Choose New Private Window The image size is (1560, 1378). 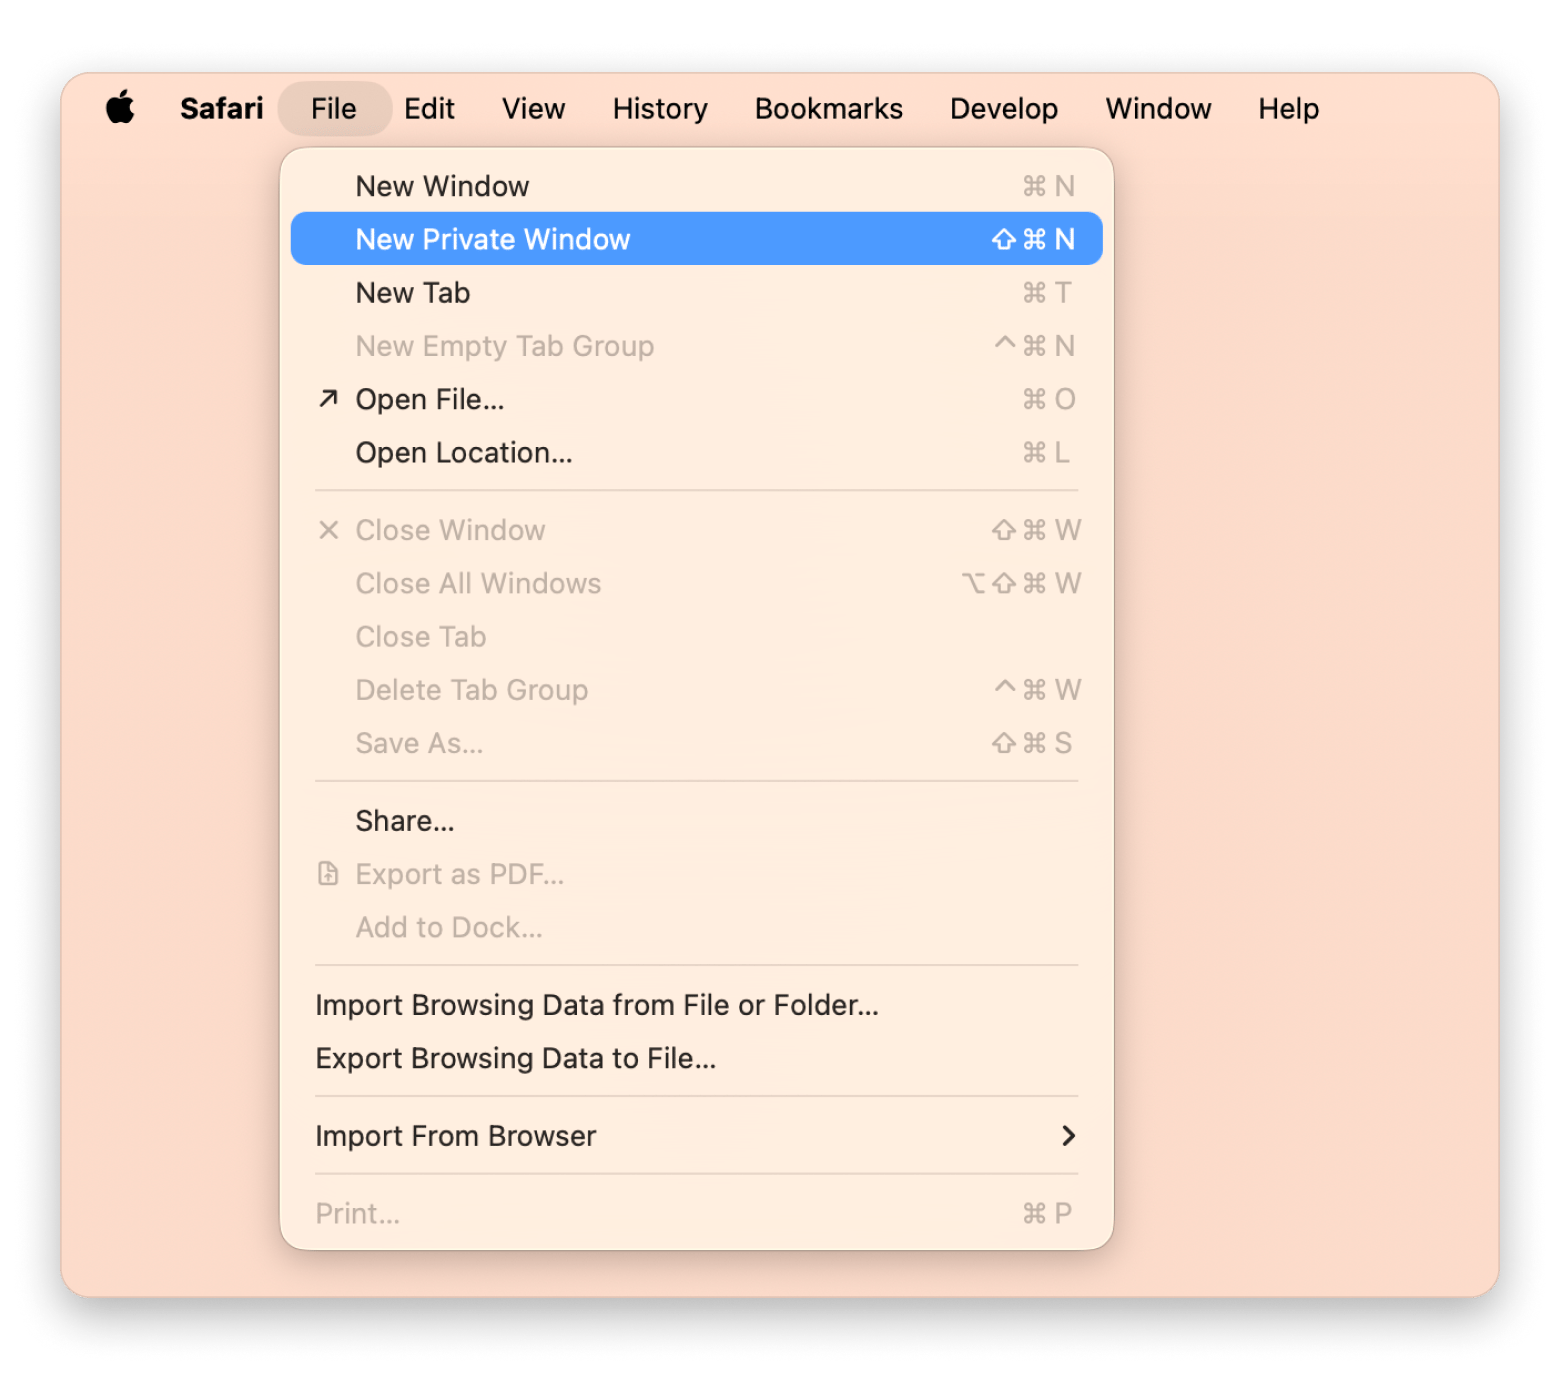click(493, 239)
